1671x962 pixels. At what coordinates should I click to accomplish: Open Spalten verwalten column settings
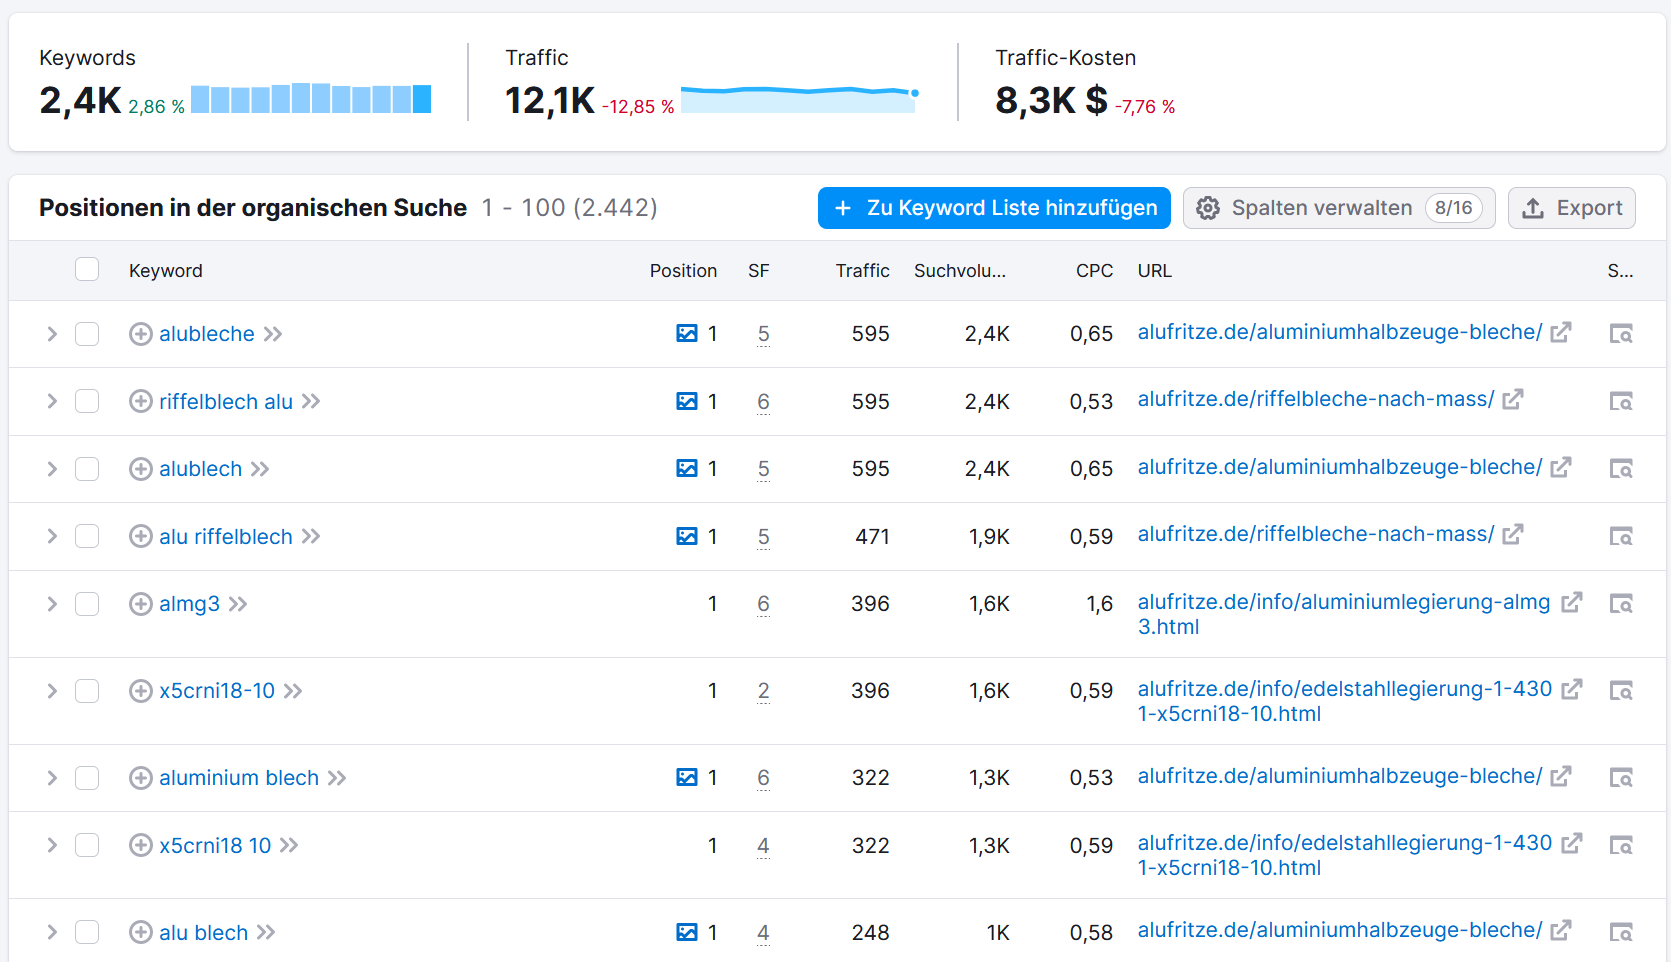coord(1339,208)
